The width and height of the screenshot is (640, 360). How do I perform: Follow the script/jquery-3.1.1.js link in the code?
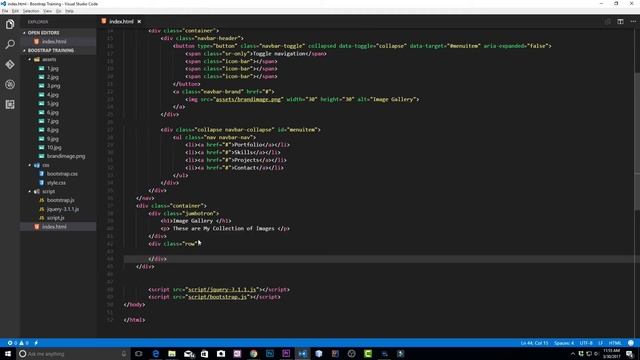tap(222, 289)
